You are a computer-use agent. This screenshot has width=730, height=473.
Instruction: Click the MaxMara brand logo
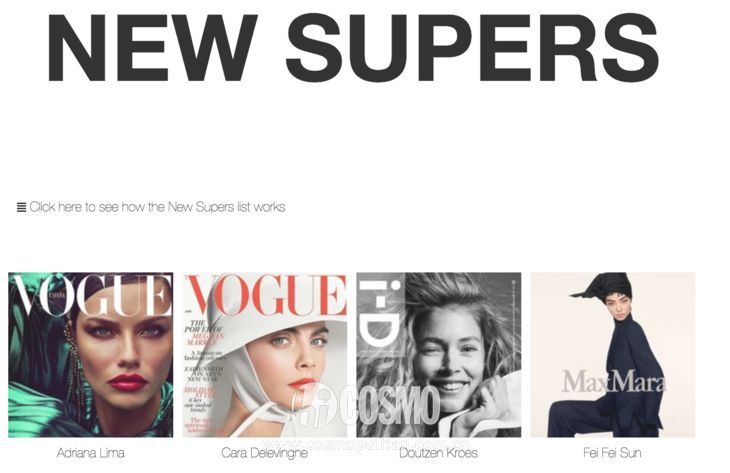(614, 382)
